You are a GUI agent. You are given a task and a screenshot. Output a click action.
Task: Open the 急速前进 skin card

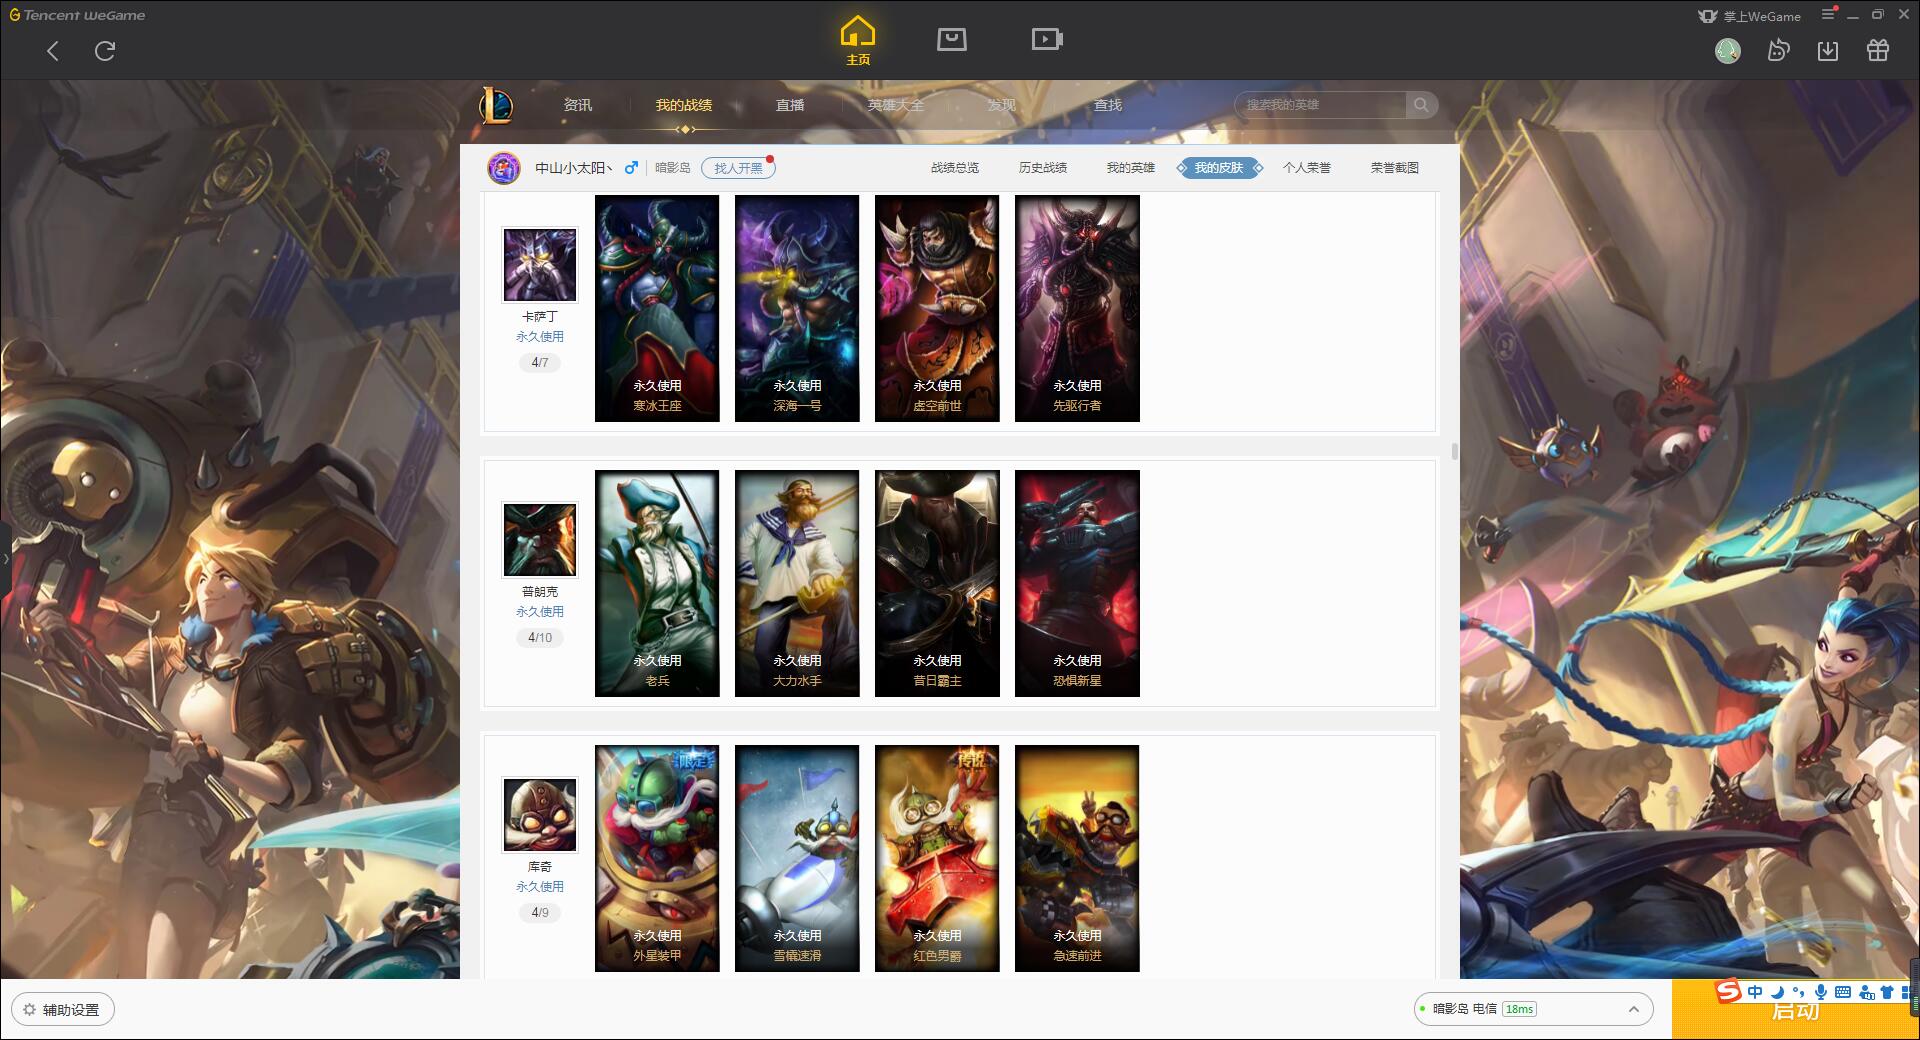click(1077, 858)
